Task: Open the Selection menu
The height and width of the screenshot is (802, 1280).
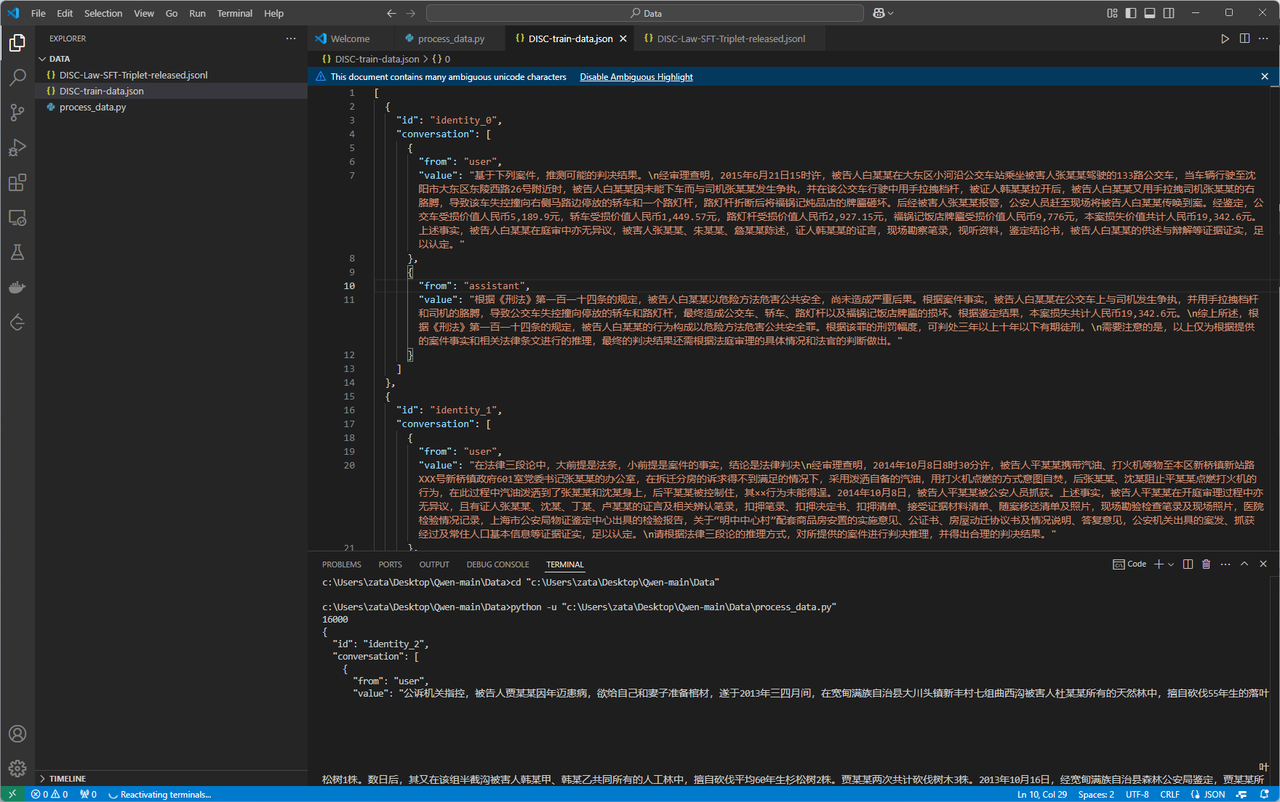Action: pos(103,13)
